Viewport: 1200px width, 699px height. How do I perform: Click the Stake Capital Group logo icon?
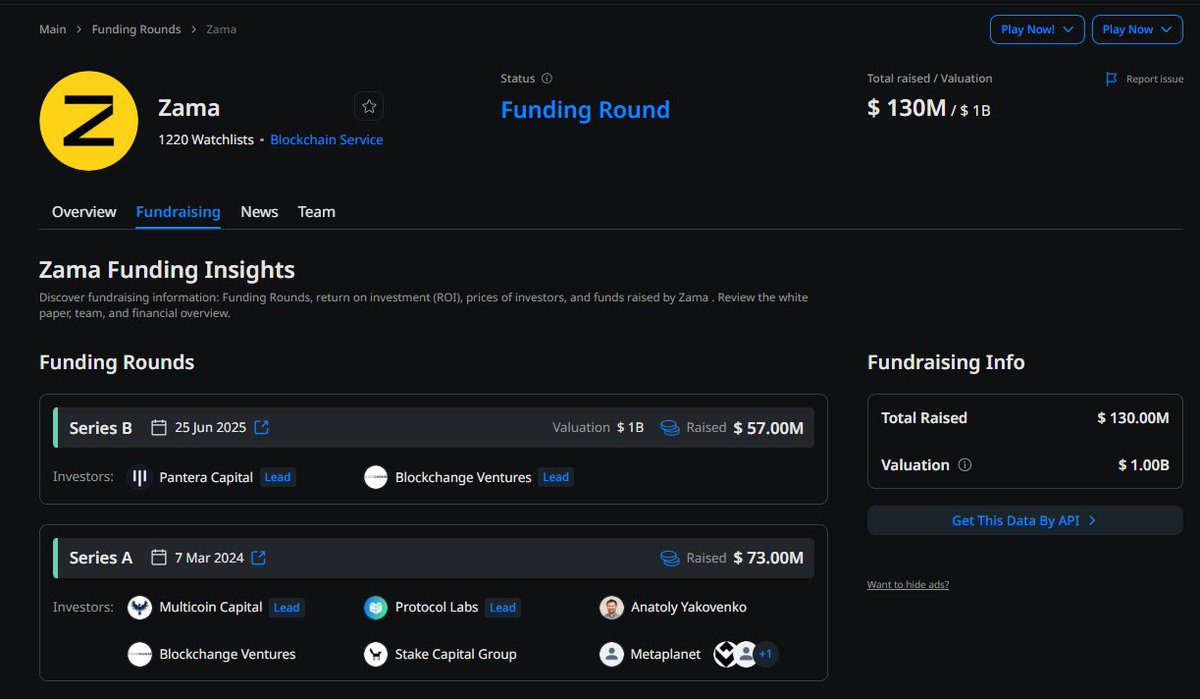coord(376,654)
